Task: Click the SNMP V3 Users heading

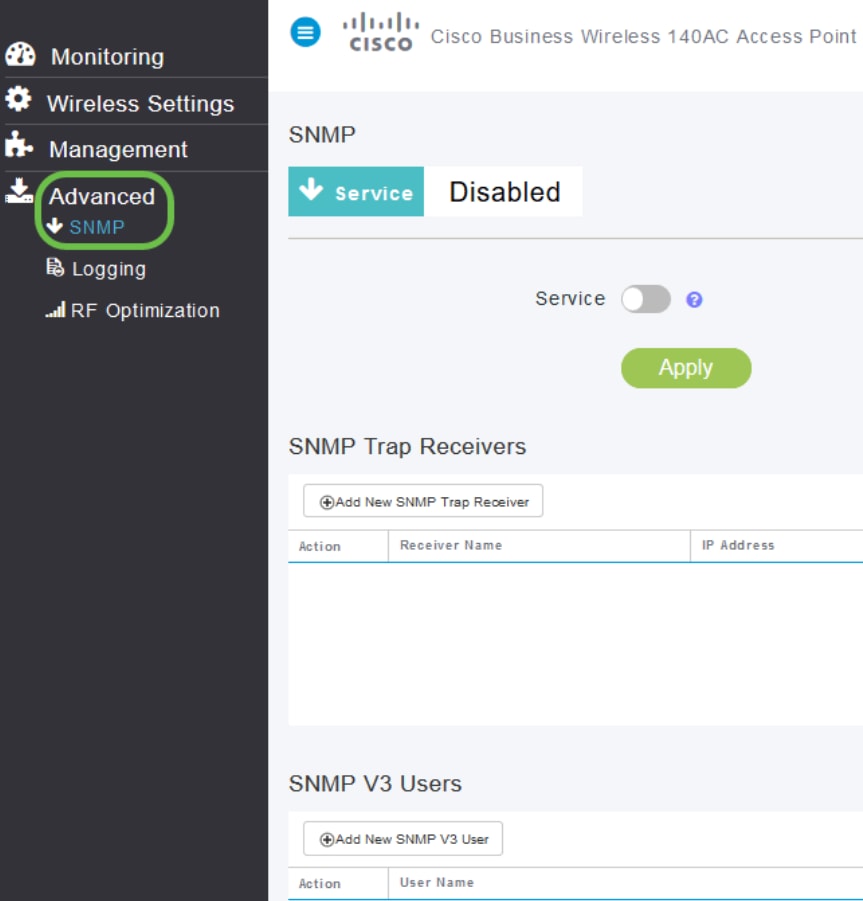Action: [x=375, y=784]
